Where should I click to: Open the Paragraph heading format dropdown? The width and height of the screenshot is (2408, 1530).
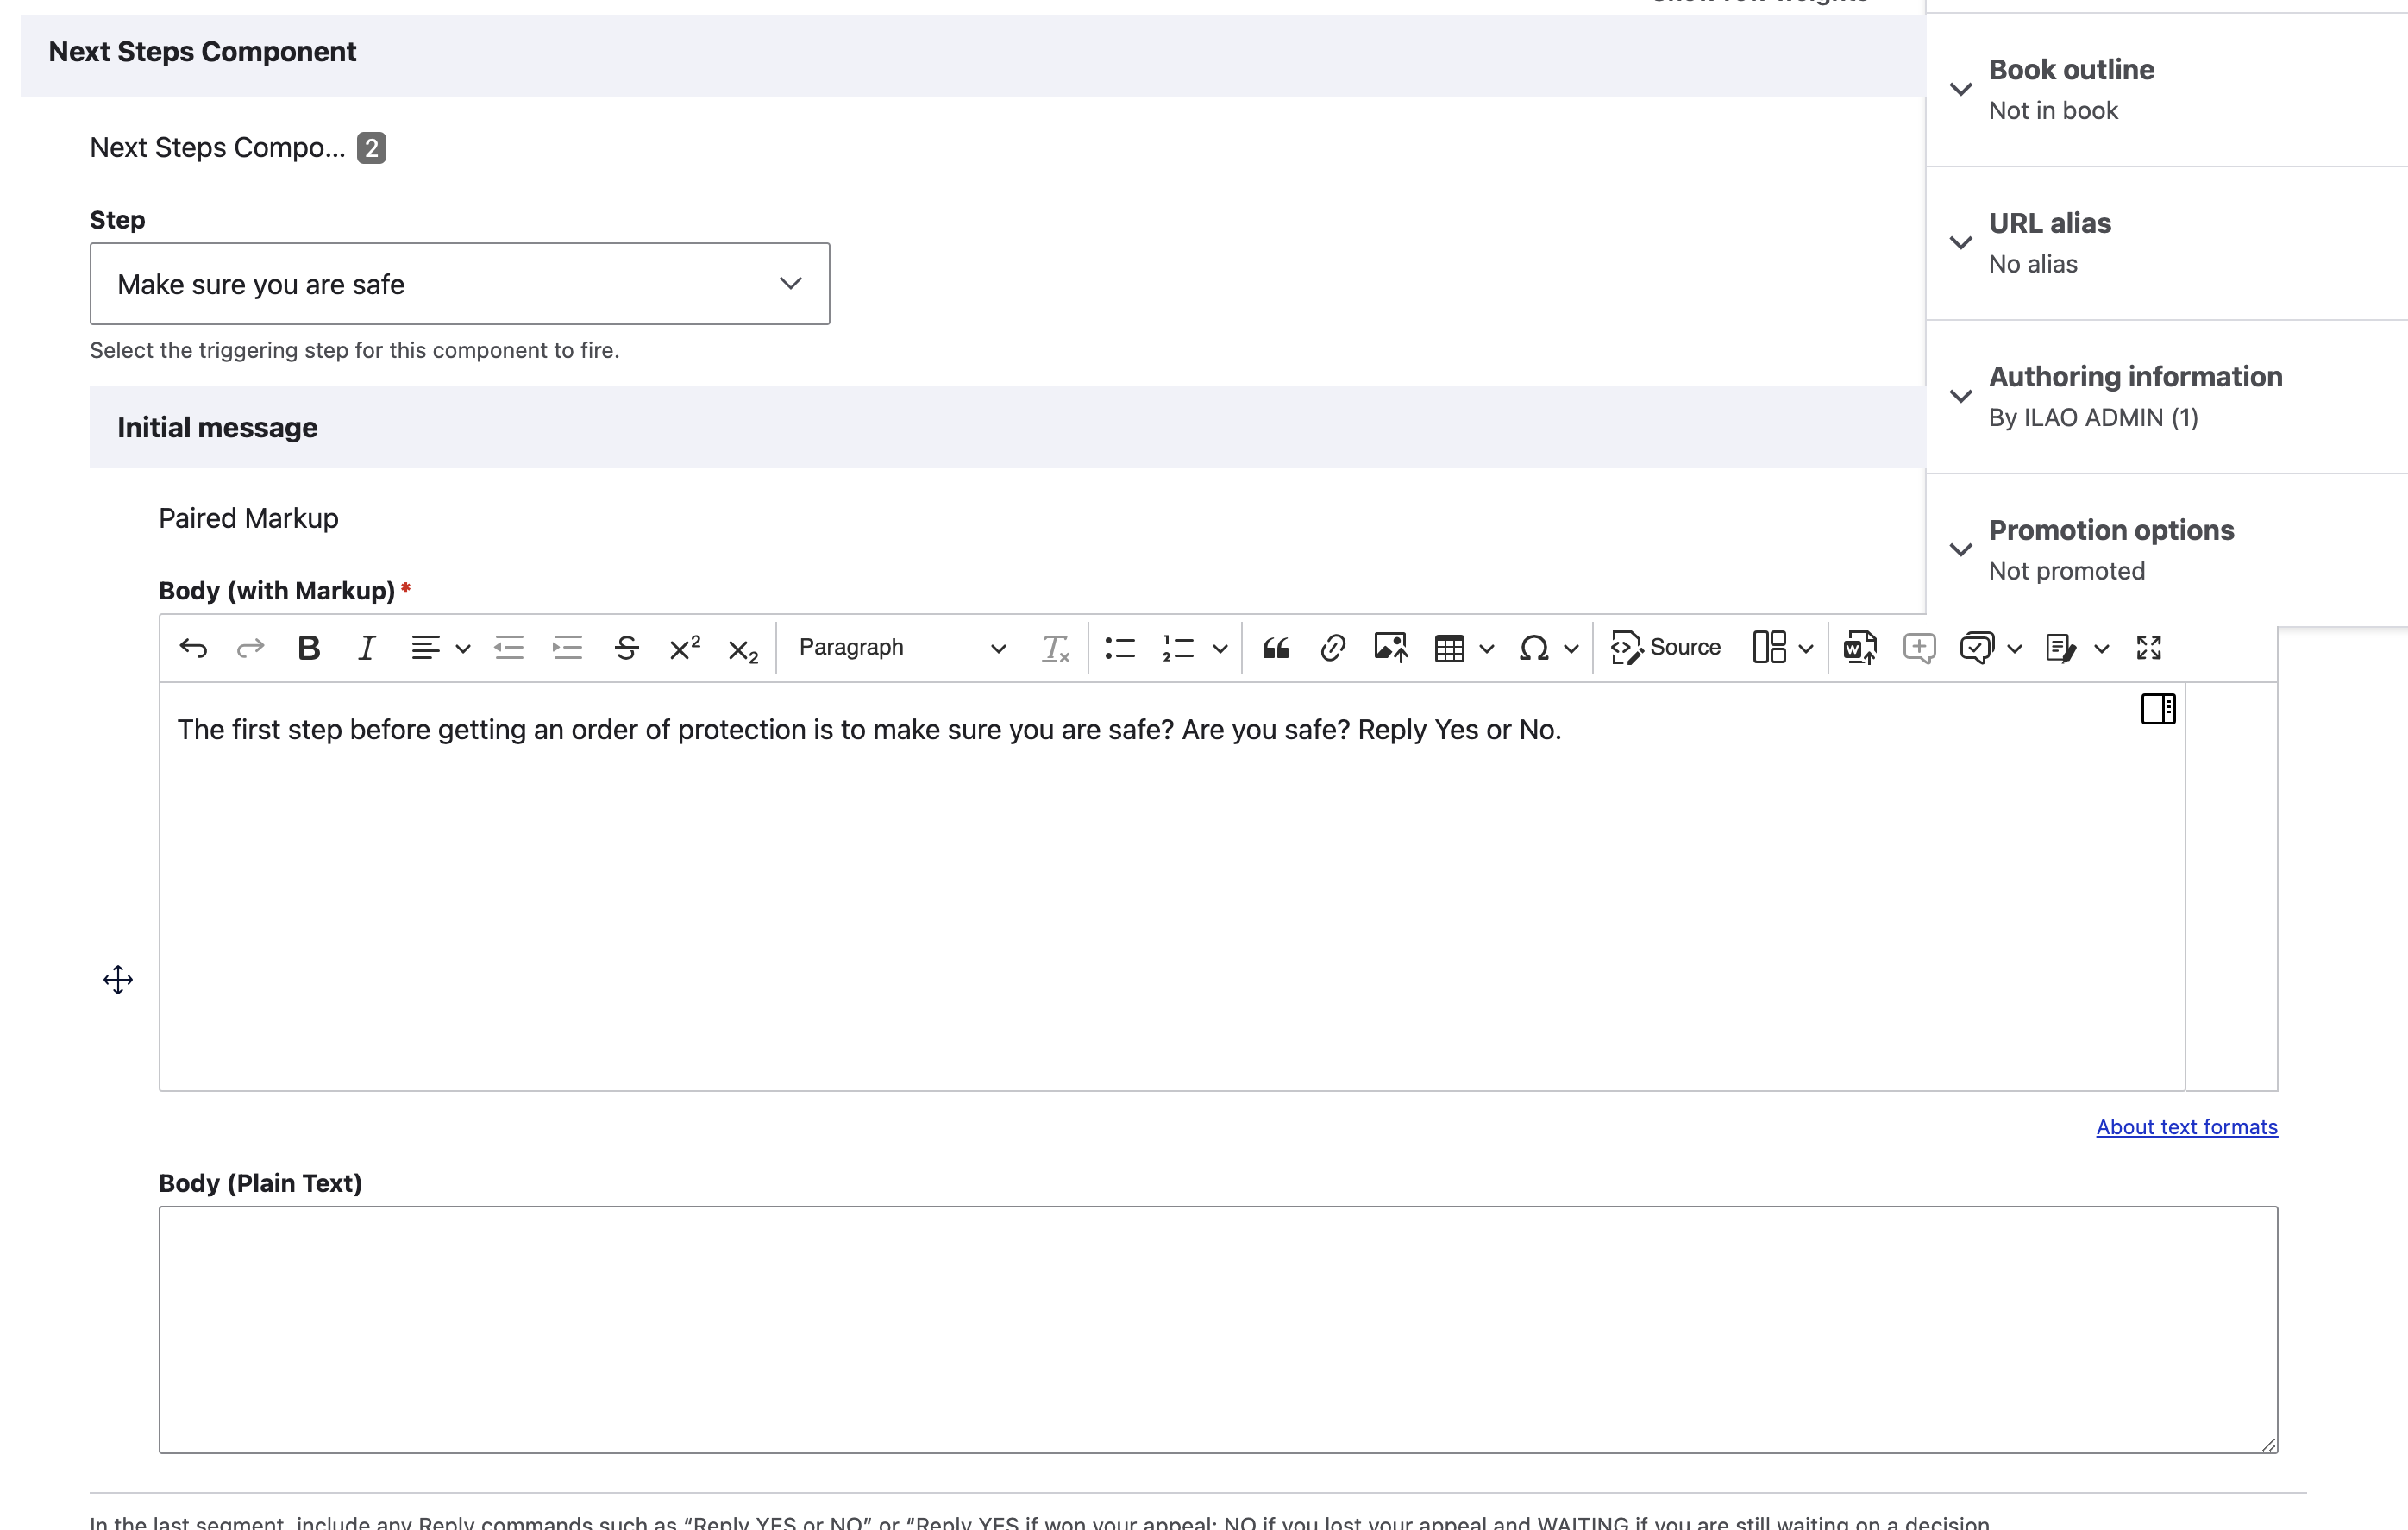tap(901, 648)
